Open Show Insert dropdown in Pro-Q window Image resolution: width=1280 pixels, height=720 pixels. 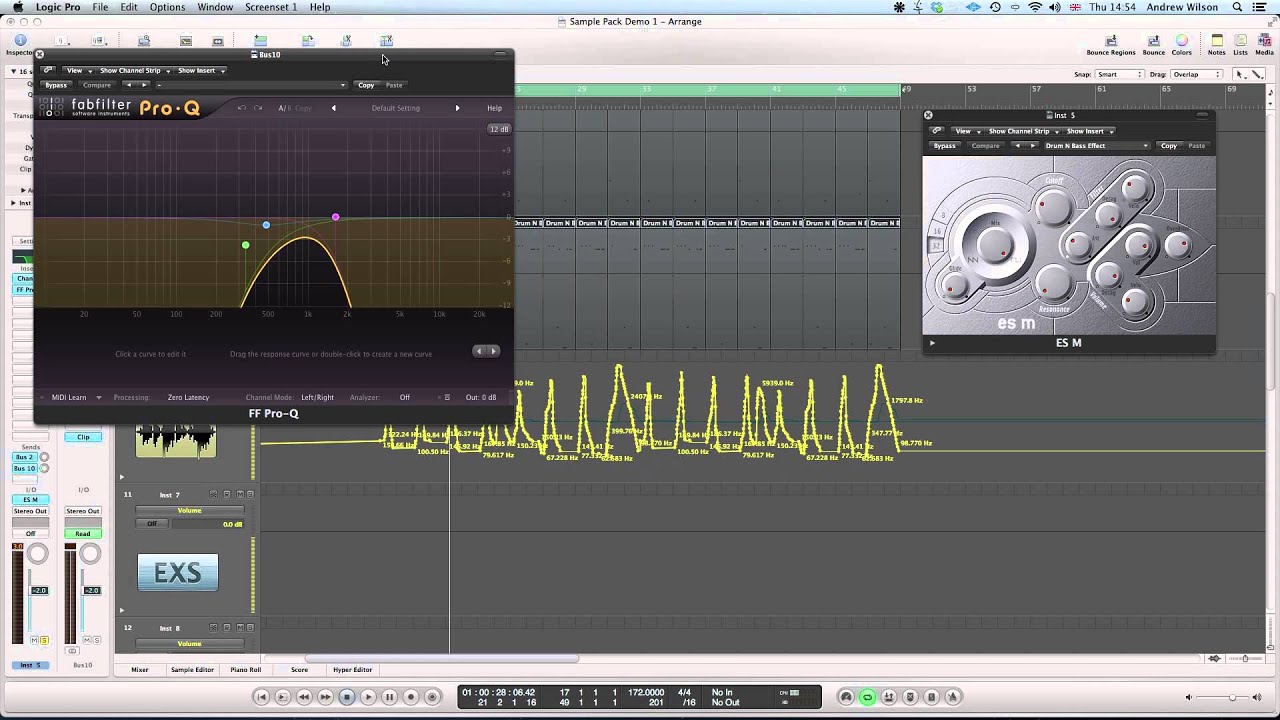coord(200,71)
